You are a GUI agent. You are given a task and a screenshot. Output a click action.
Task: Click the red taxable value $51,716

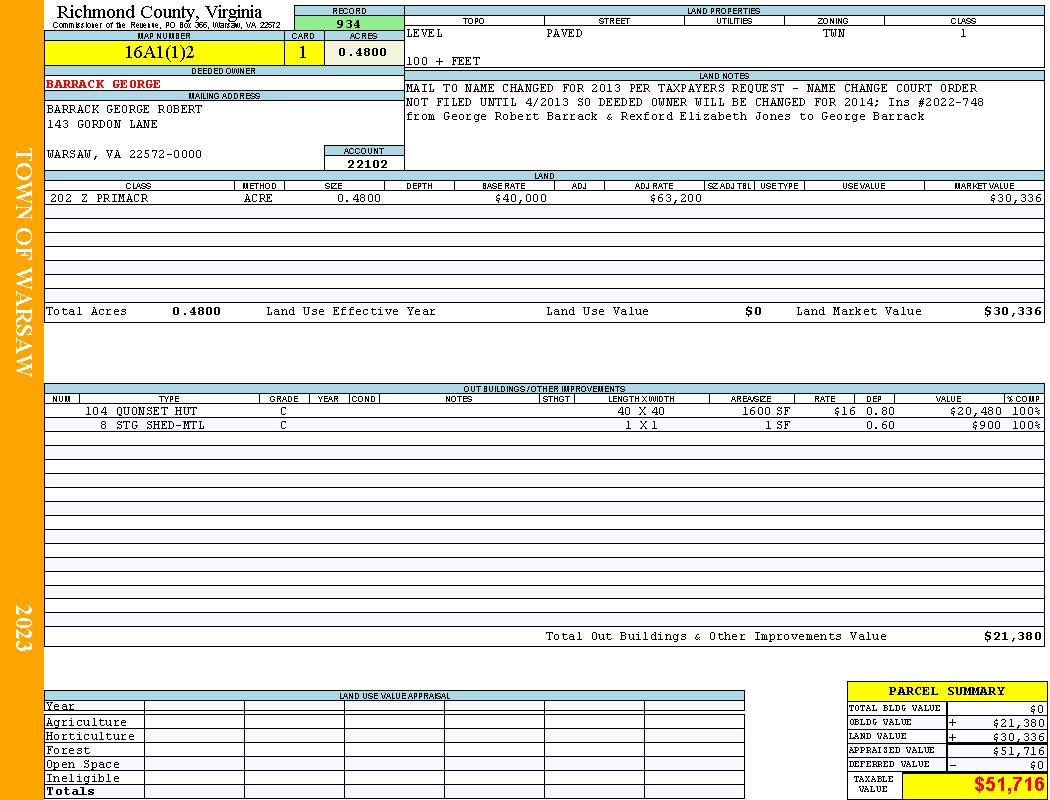point(1008,785)
